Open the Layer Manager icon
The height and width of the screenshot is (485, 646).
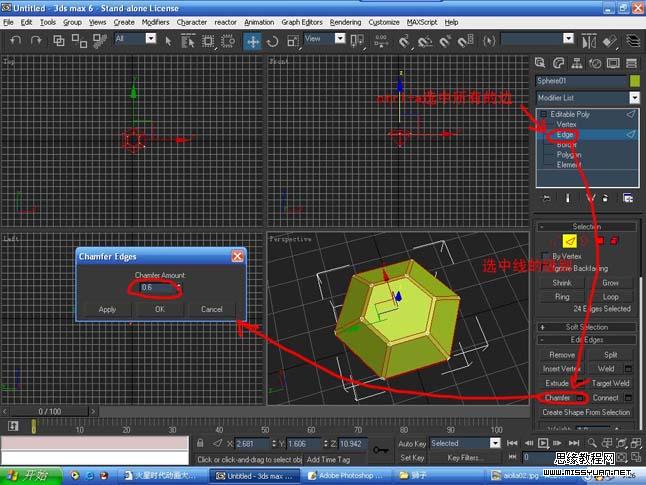633,41
